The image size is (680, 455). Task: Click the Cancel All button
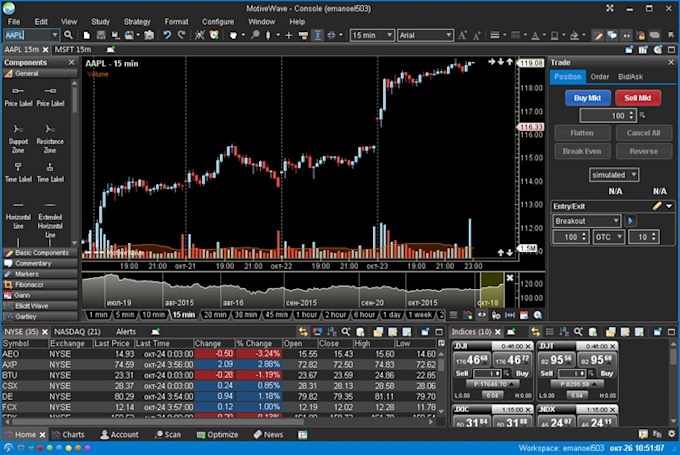point(643,133)
